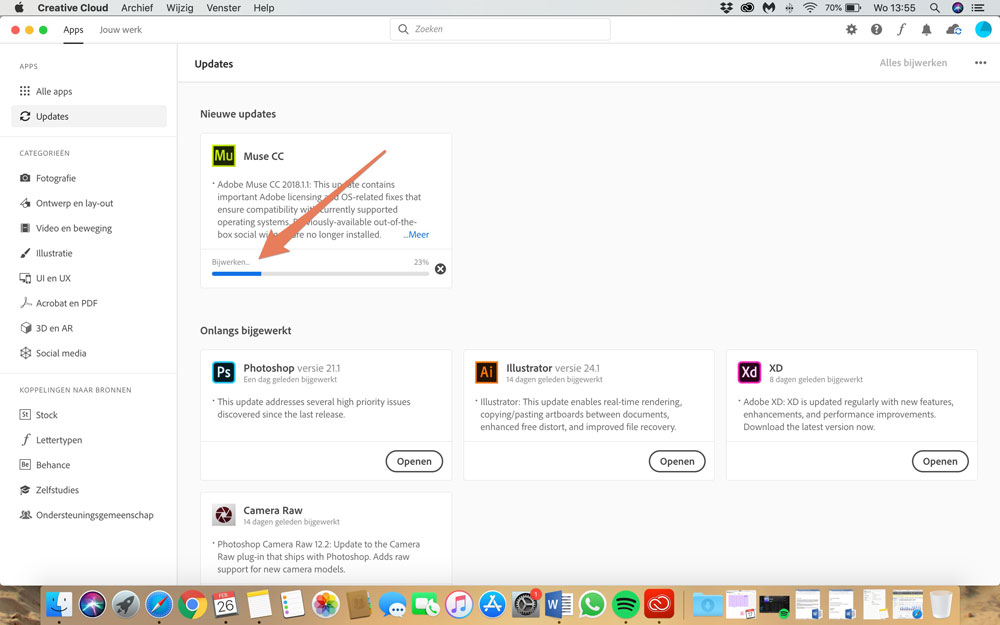This screenshot has width=1000, height=625.
Task: Click the Illustrator app icon
Action: point(487,372)
